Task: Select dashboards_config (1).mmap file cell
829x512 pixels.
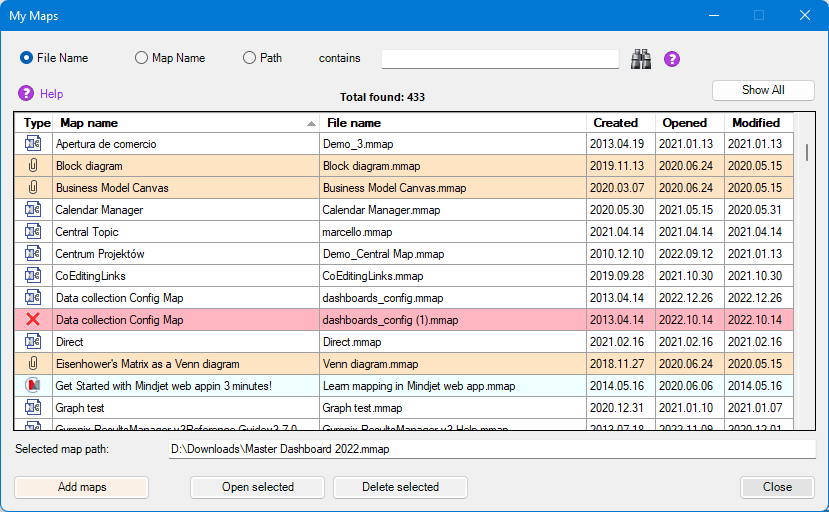Action: coord(453,319)
